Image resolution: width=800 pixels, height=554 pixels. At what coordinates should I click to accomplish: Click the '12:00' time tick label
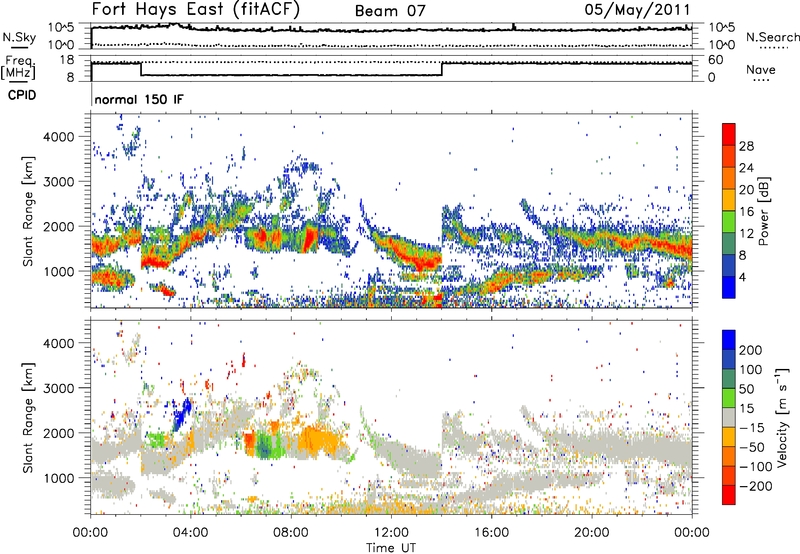click(x=391, y=533)
